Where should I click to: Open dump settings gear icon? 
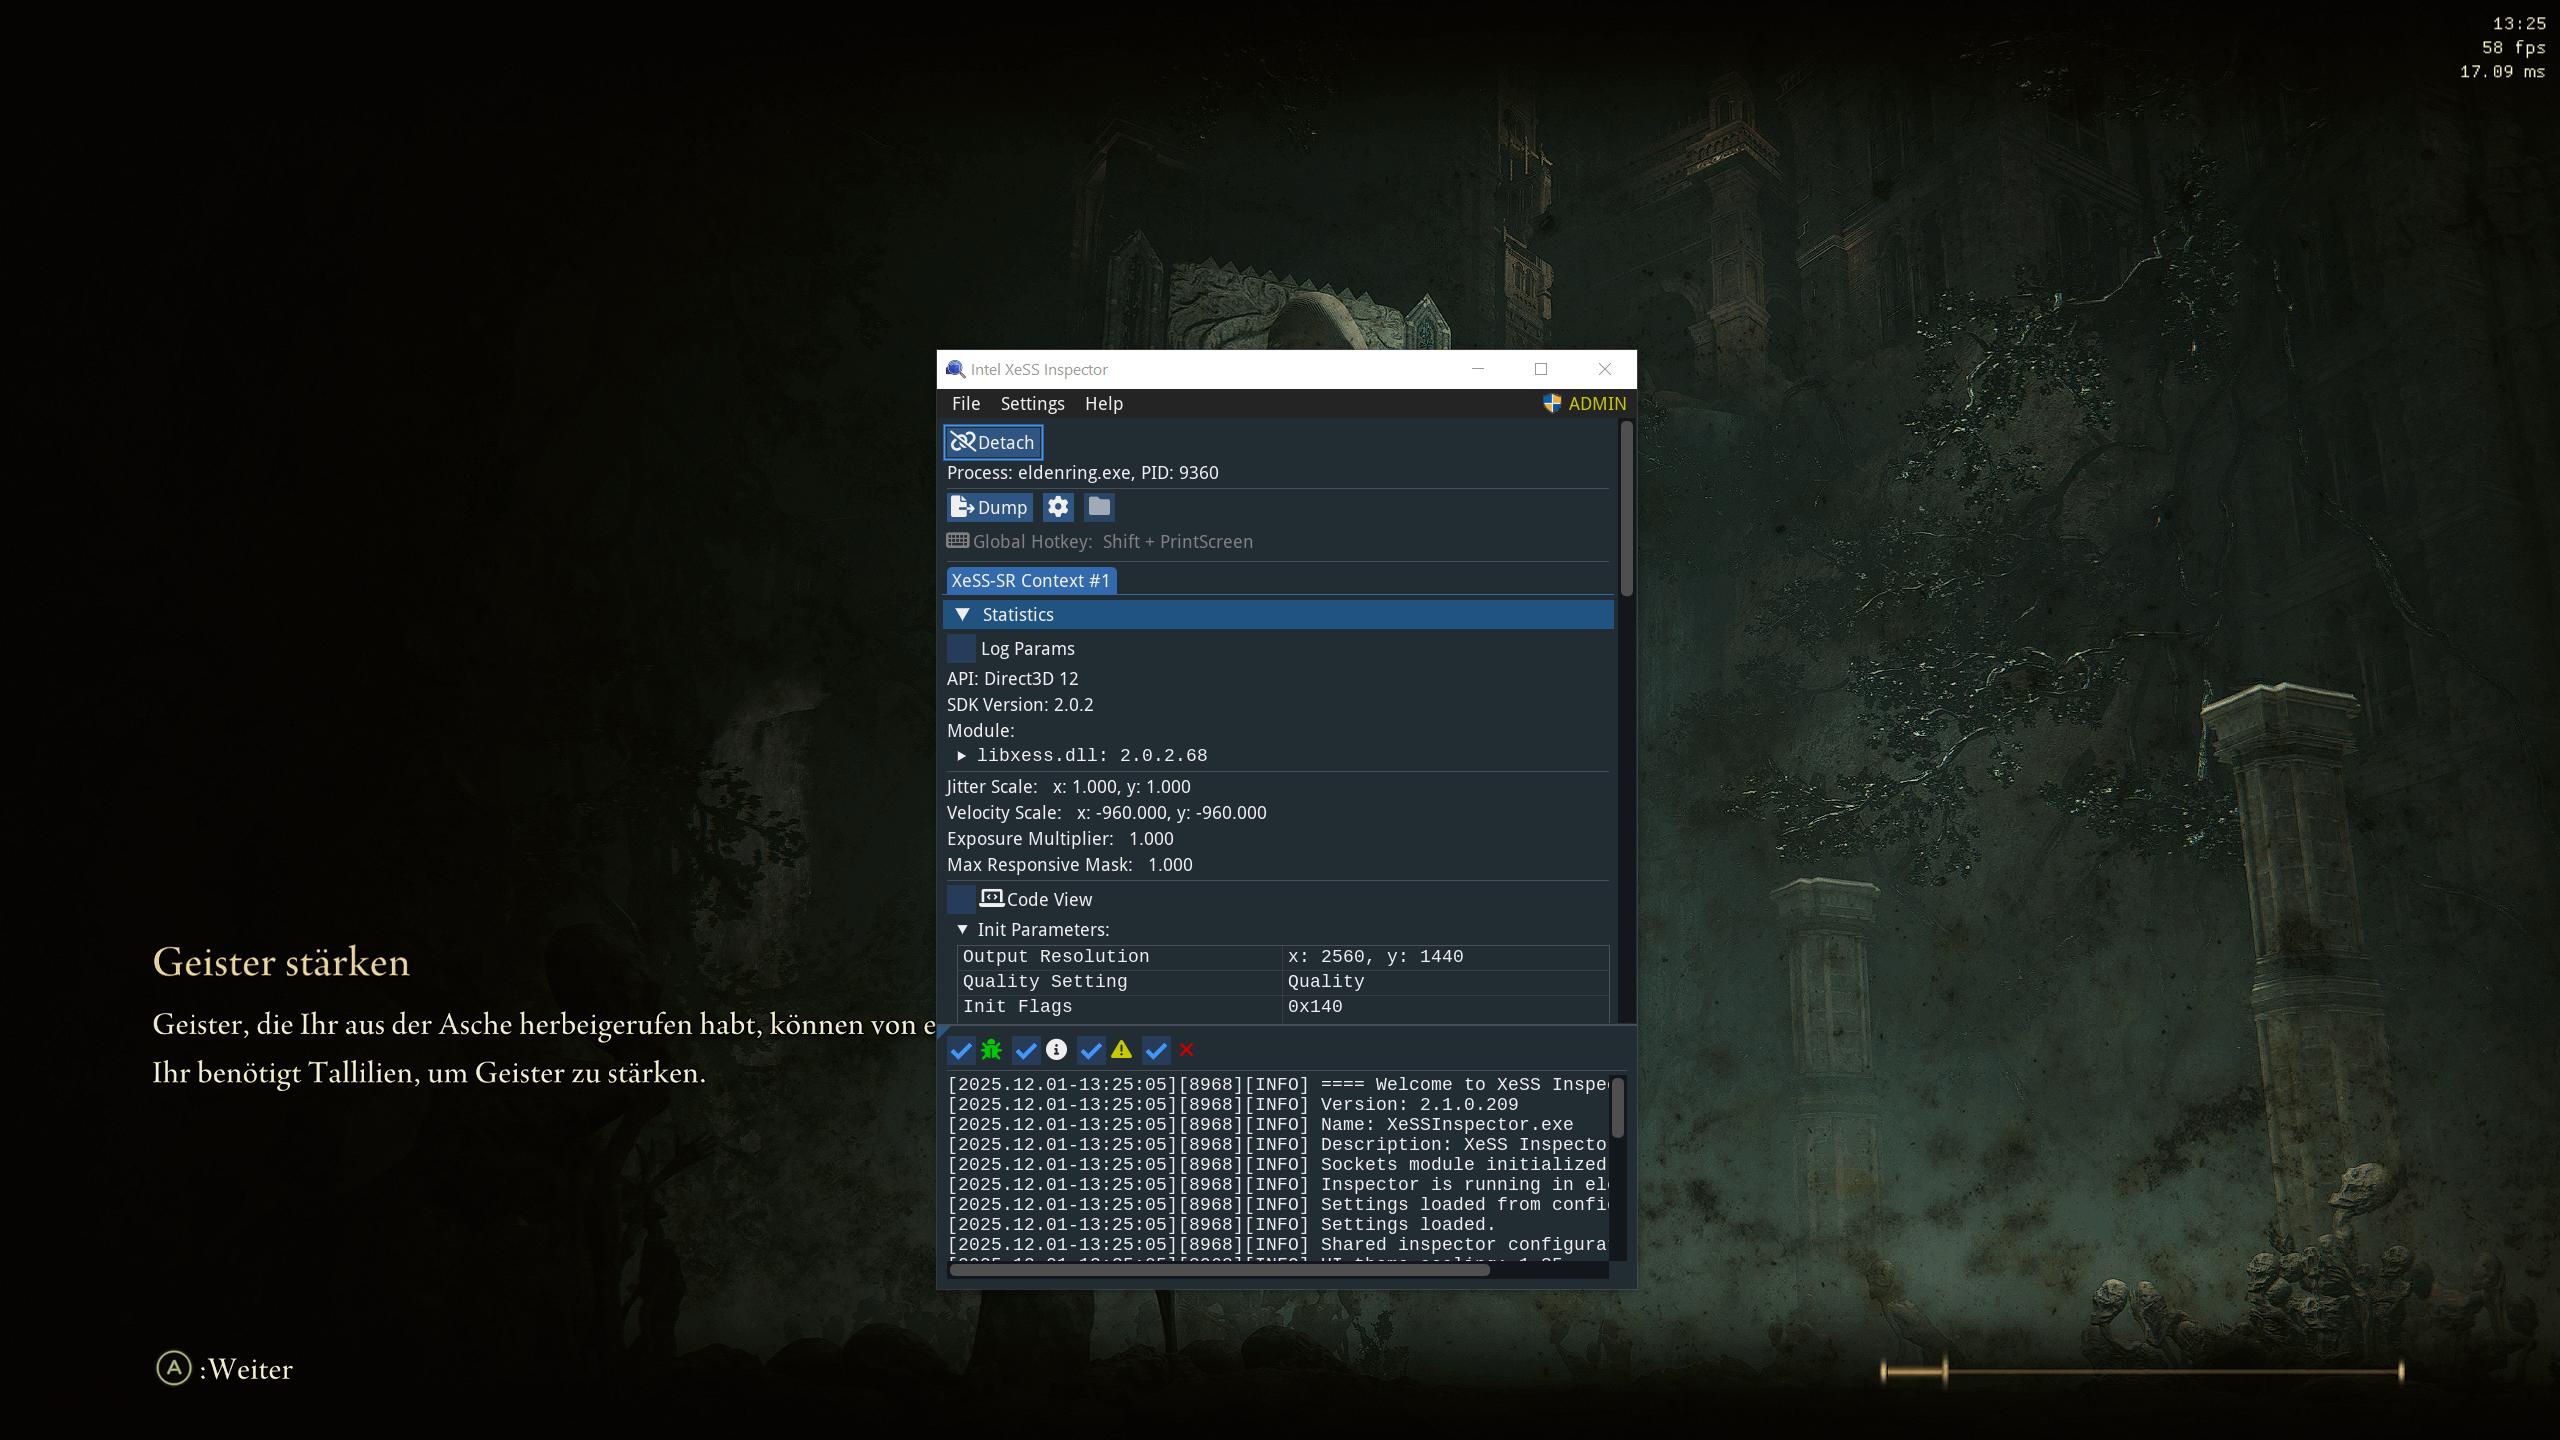pyautogui.click(x=1058, y=507)
